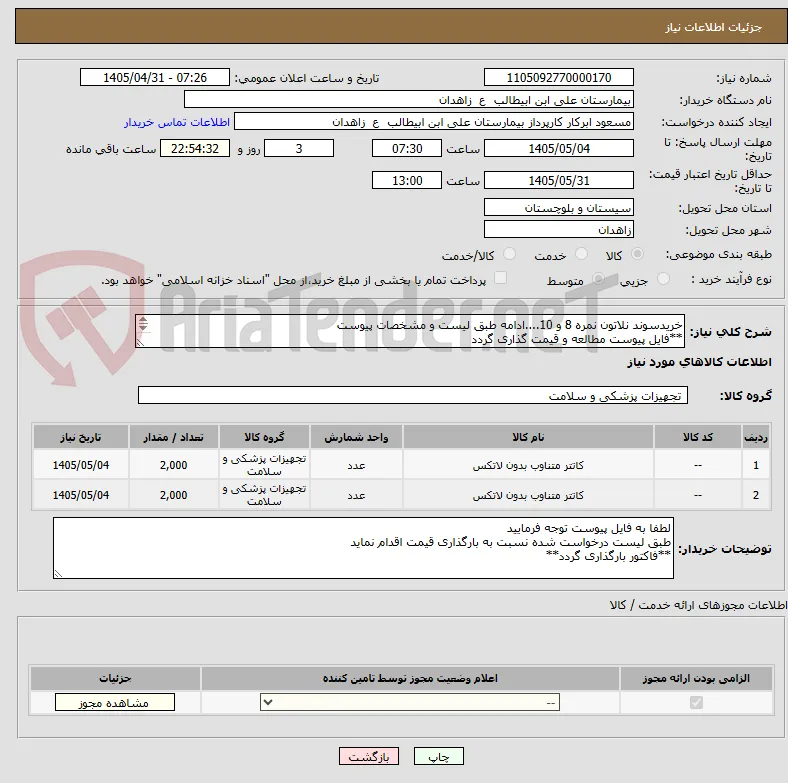Click row 1 unit عدد
Screen dimensions: 788x783
tap(356, 465)
